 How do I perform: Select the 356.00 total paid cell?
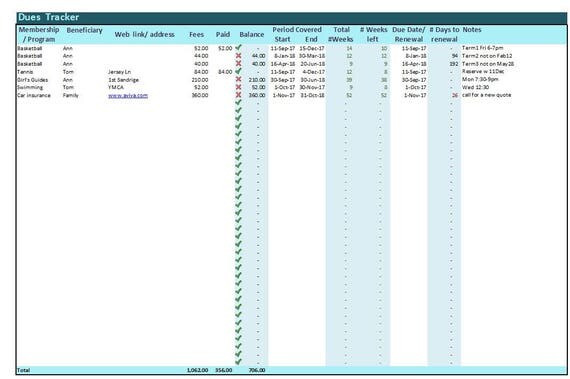(x=224, y=370)
